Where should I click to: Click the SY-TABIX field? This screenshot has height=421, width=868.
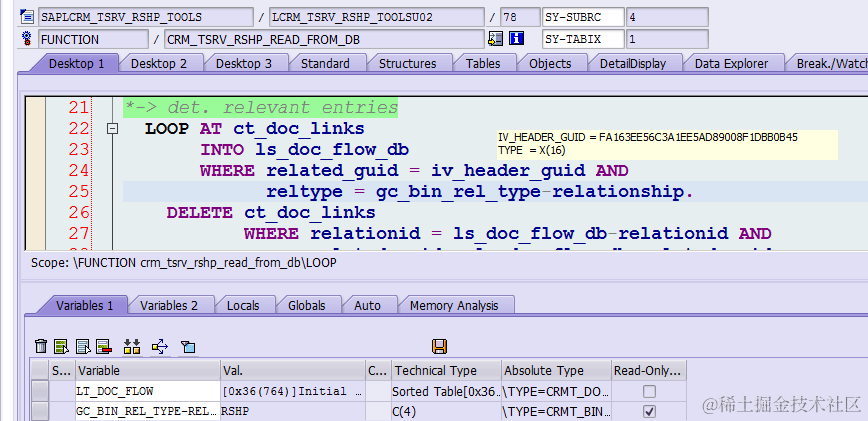[583, 39]
